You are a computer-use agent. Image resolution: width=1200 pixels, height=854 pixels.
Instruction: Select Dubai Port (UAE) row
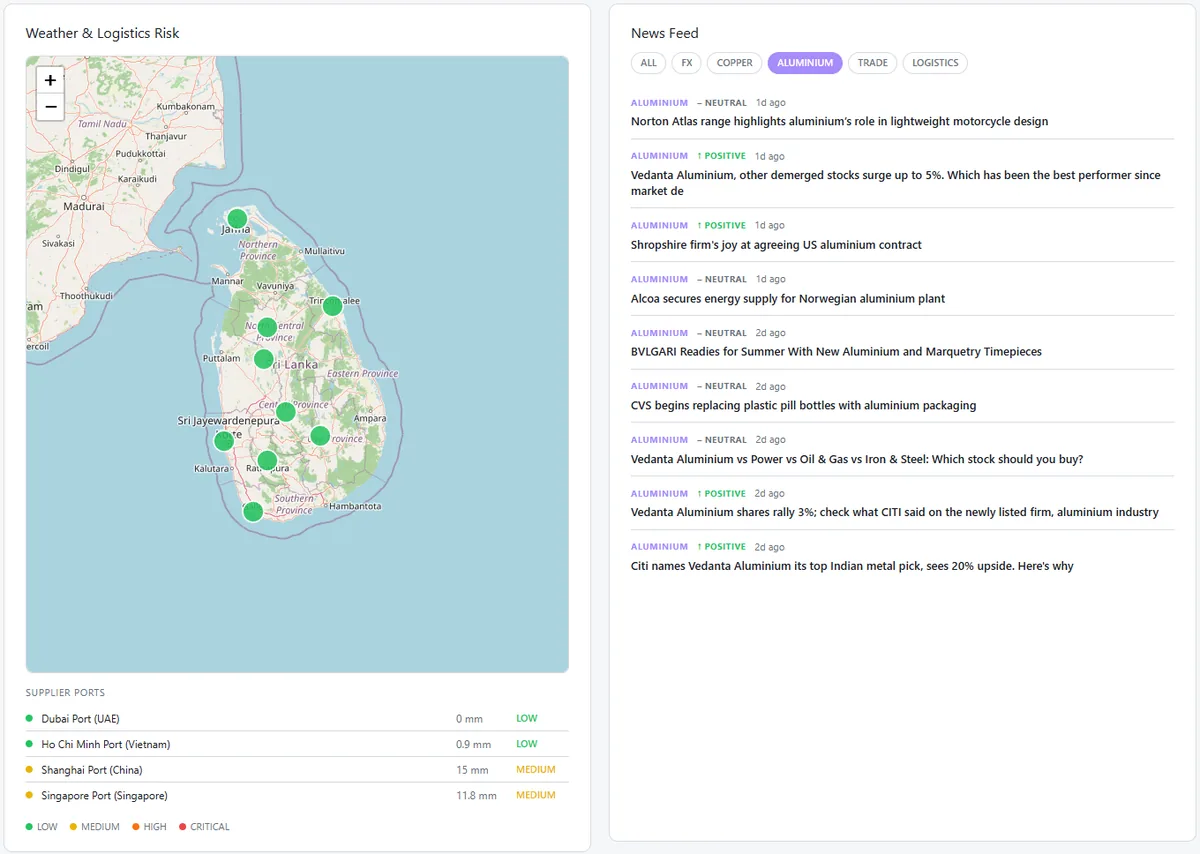[x=297, y=719]
